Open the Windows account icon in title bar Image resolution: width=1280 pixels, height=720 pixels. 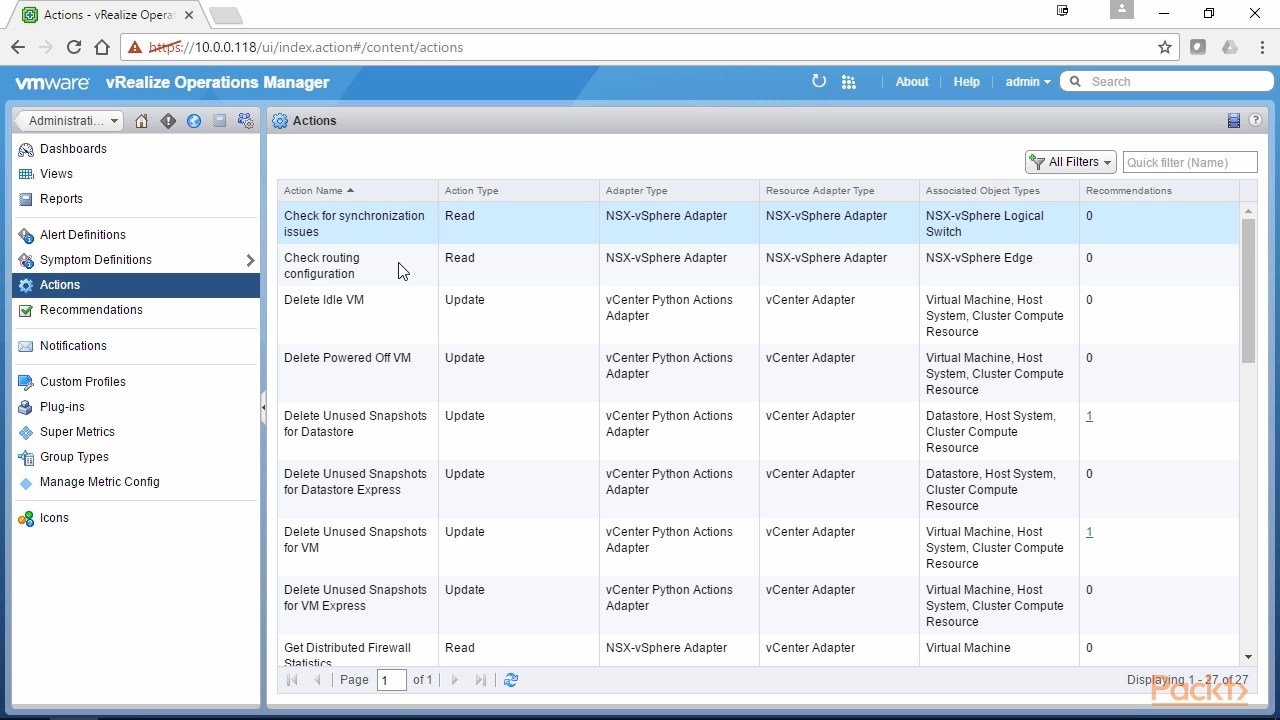[1122, 9]
